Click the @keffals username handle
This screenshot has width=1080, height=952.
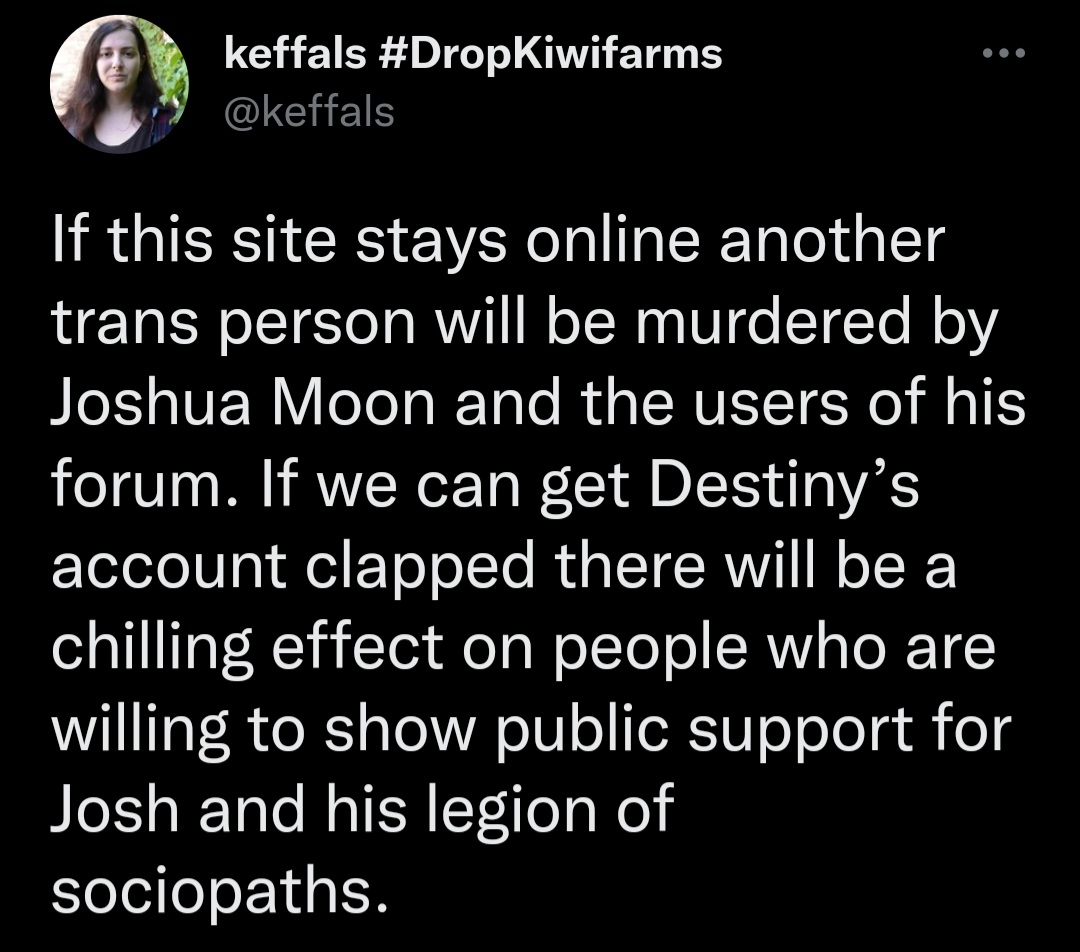(309, 112)
